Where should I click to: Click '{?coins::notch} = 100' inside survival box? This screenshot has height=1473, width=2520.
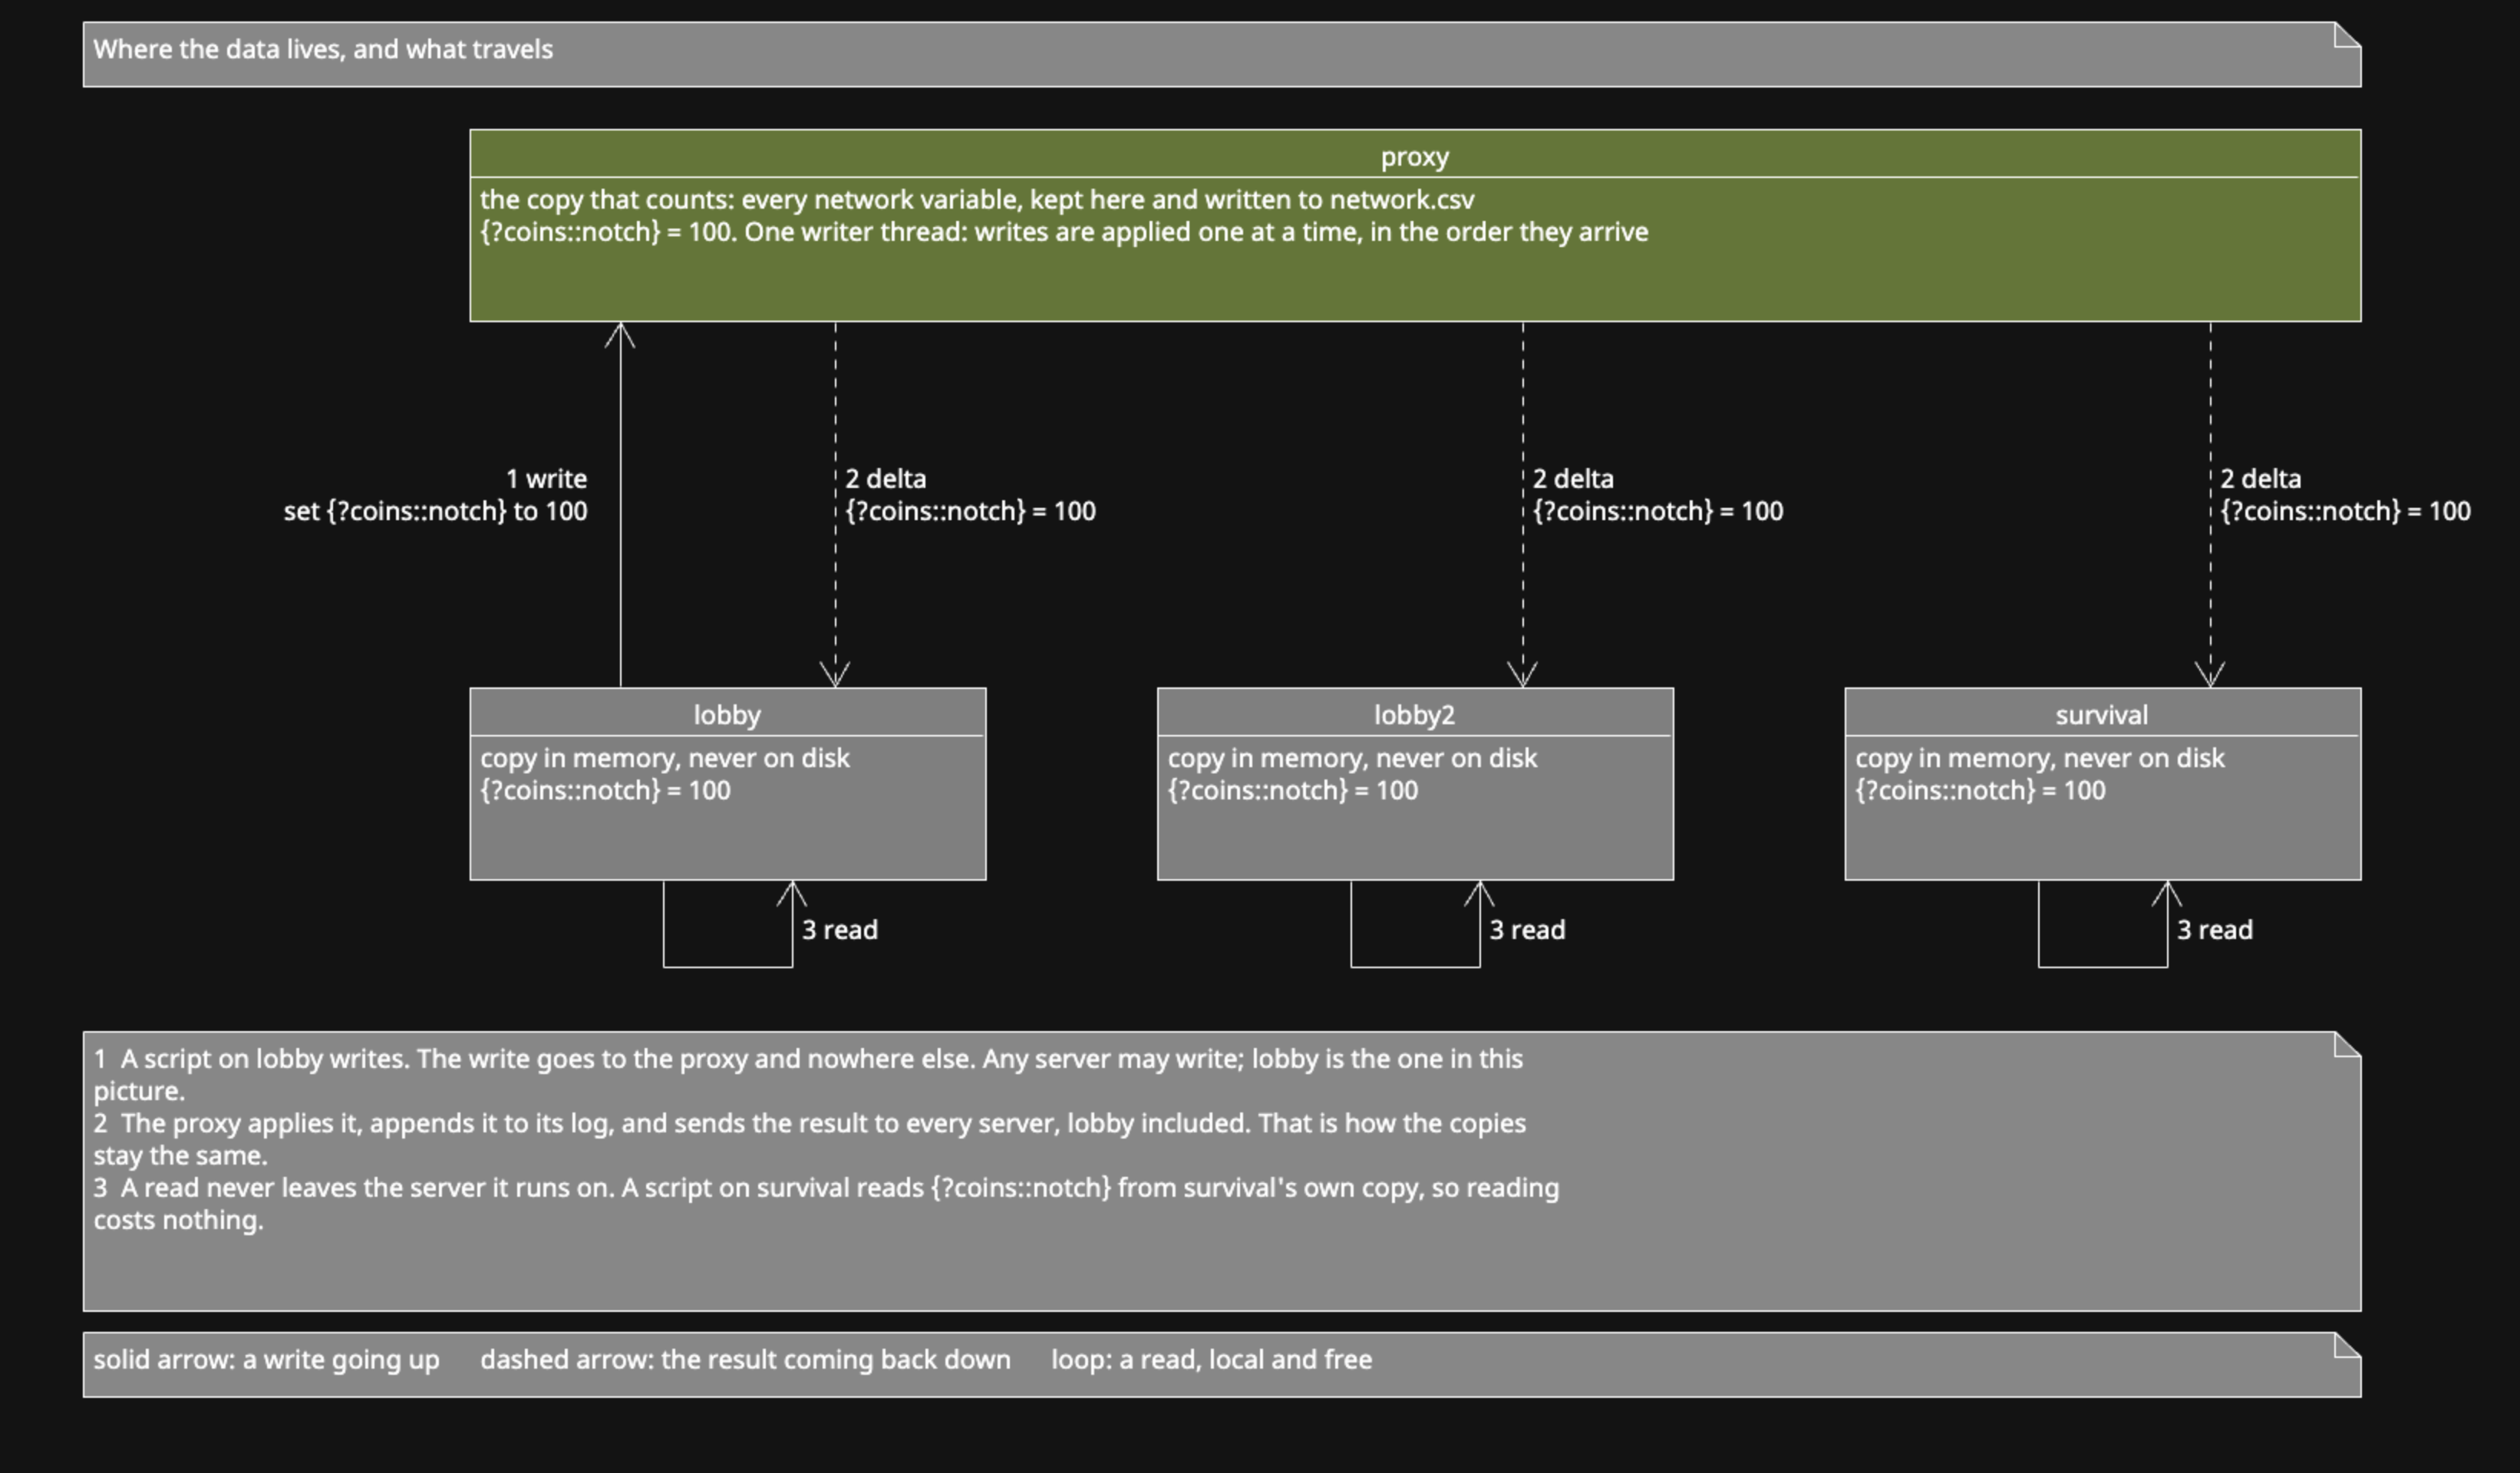click(1980, 790)
